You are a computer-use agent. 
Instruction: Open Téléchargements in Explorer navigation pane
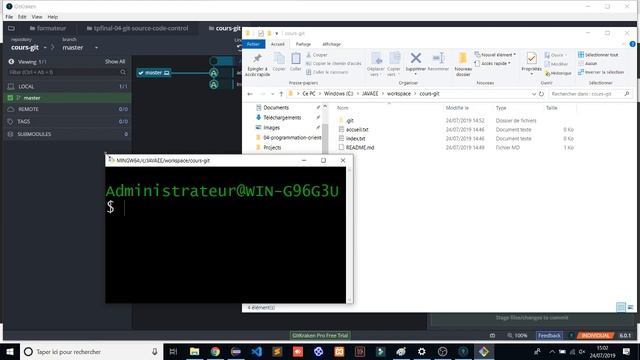282,118
